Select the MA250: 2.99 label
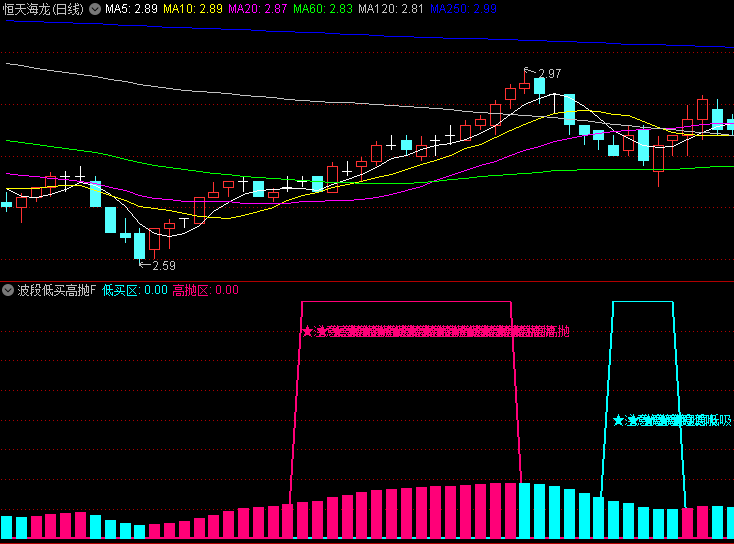 pos(463,9)
